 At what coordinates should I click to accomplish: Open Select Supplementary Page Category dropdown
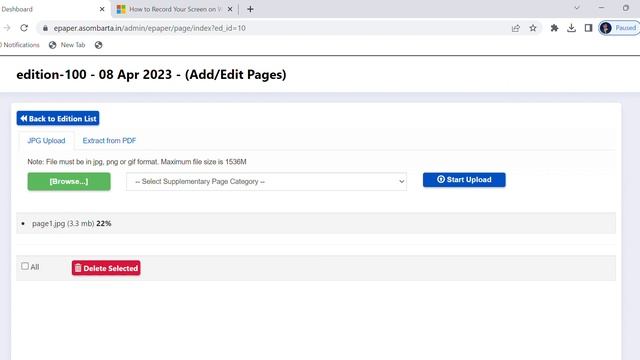point(266,181)
